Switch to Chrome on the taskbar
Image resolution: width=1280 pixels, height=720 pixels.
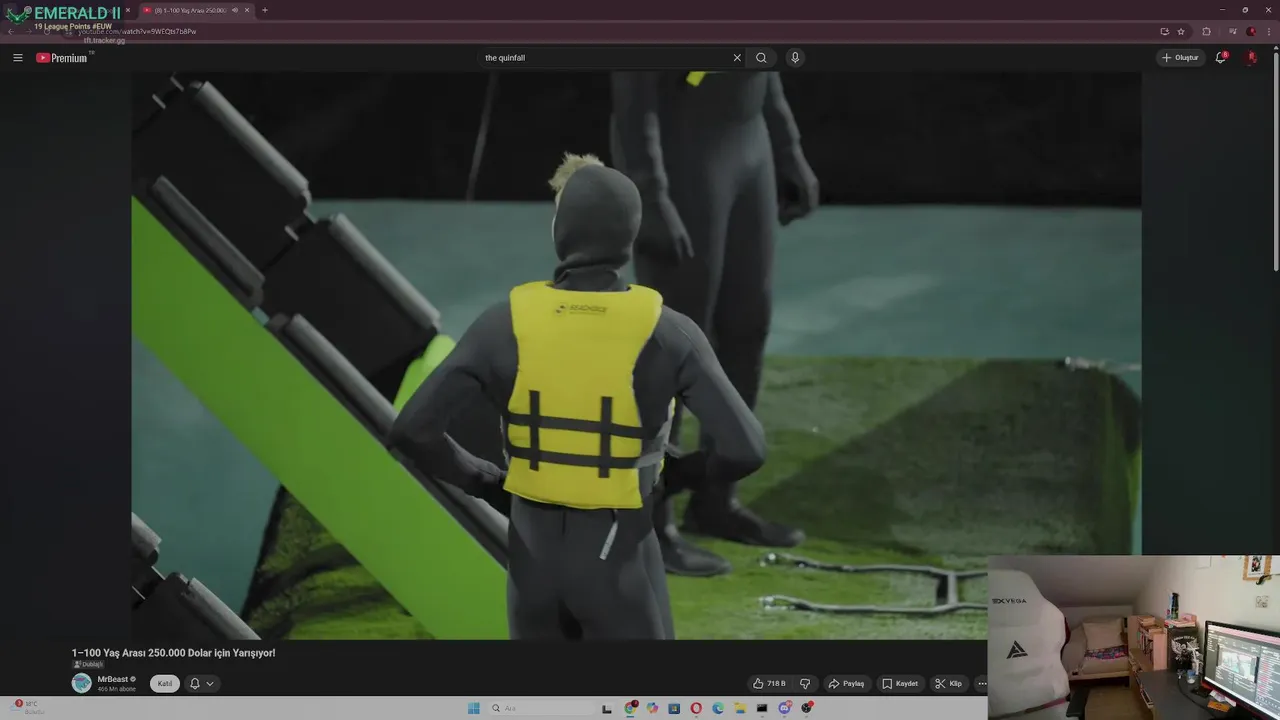630,708
